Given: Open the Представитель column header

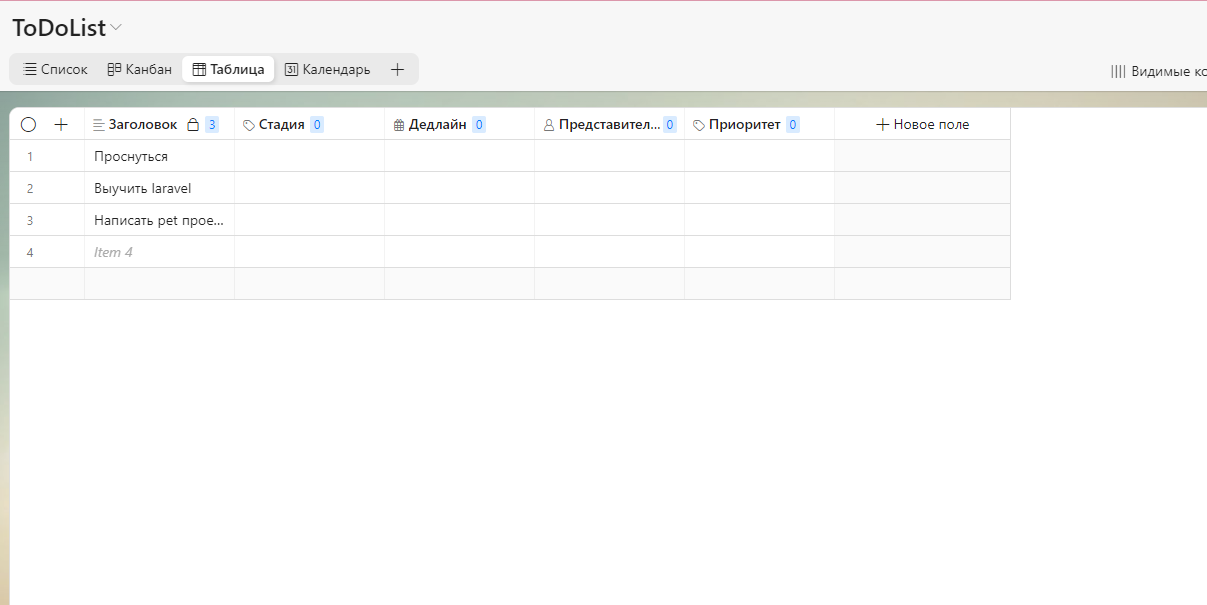Looking at the screenshot, I should [x=610, y=124].
